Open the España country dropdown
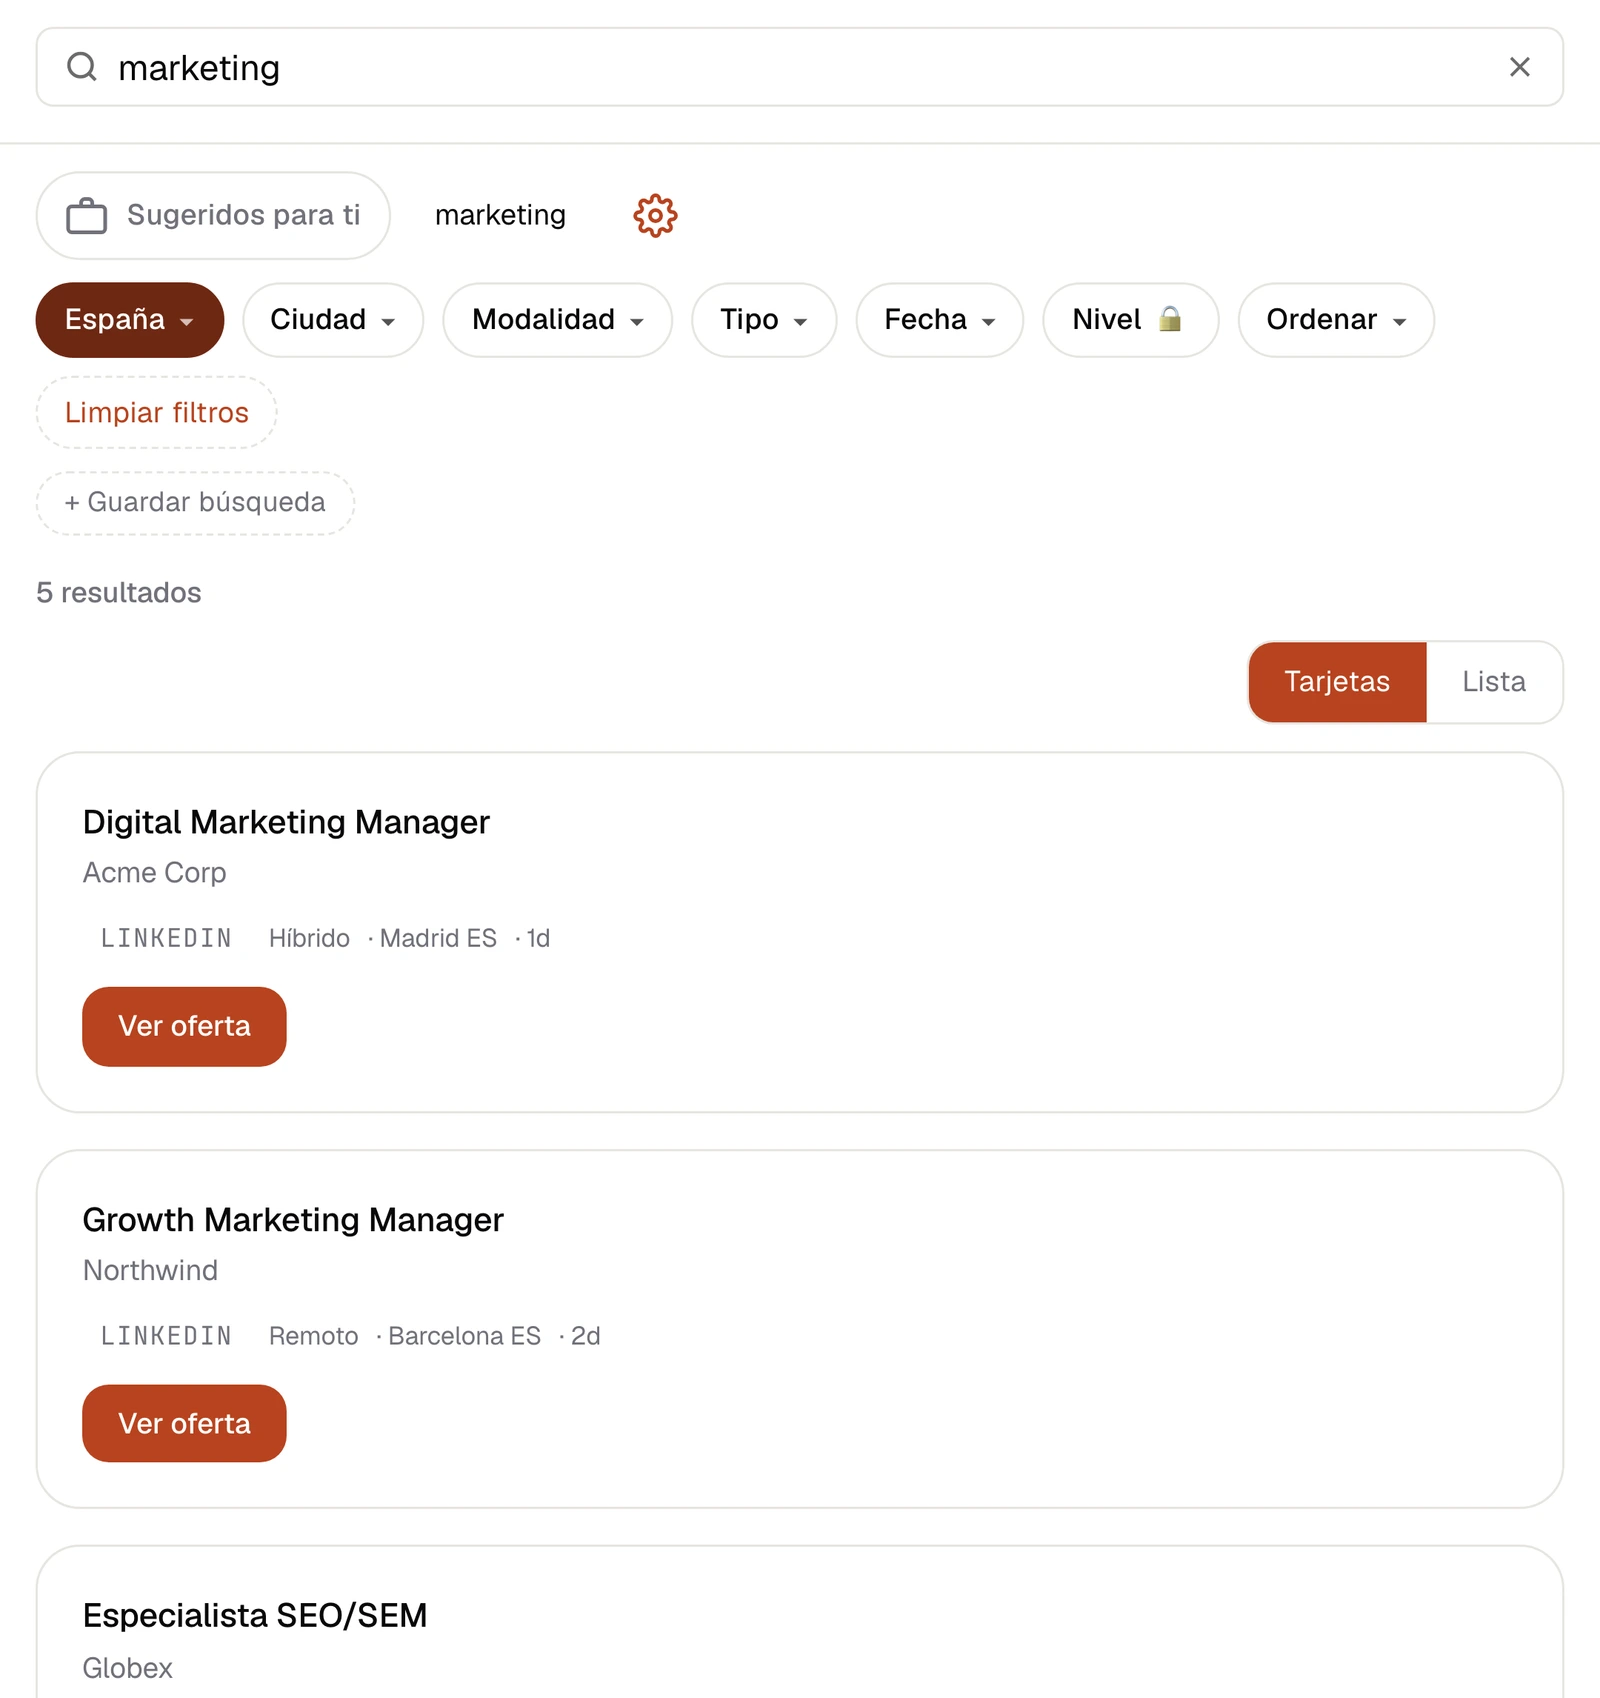1600x1698 pixels. tap(130, 320)
